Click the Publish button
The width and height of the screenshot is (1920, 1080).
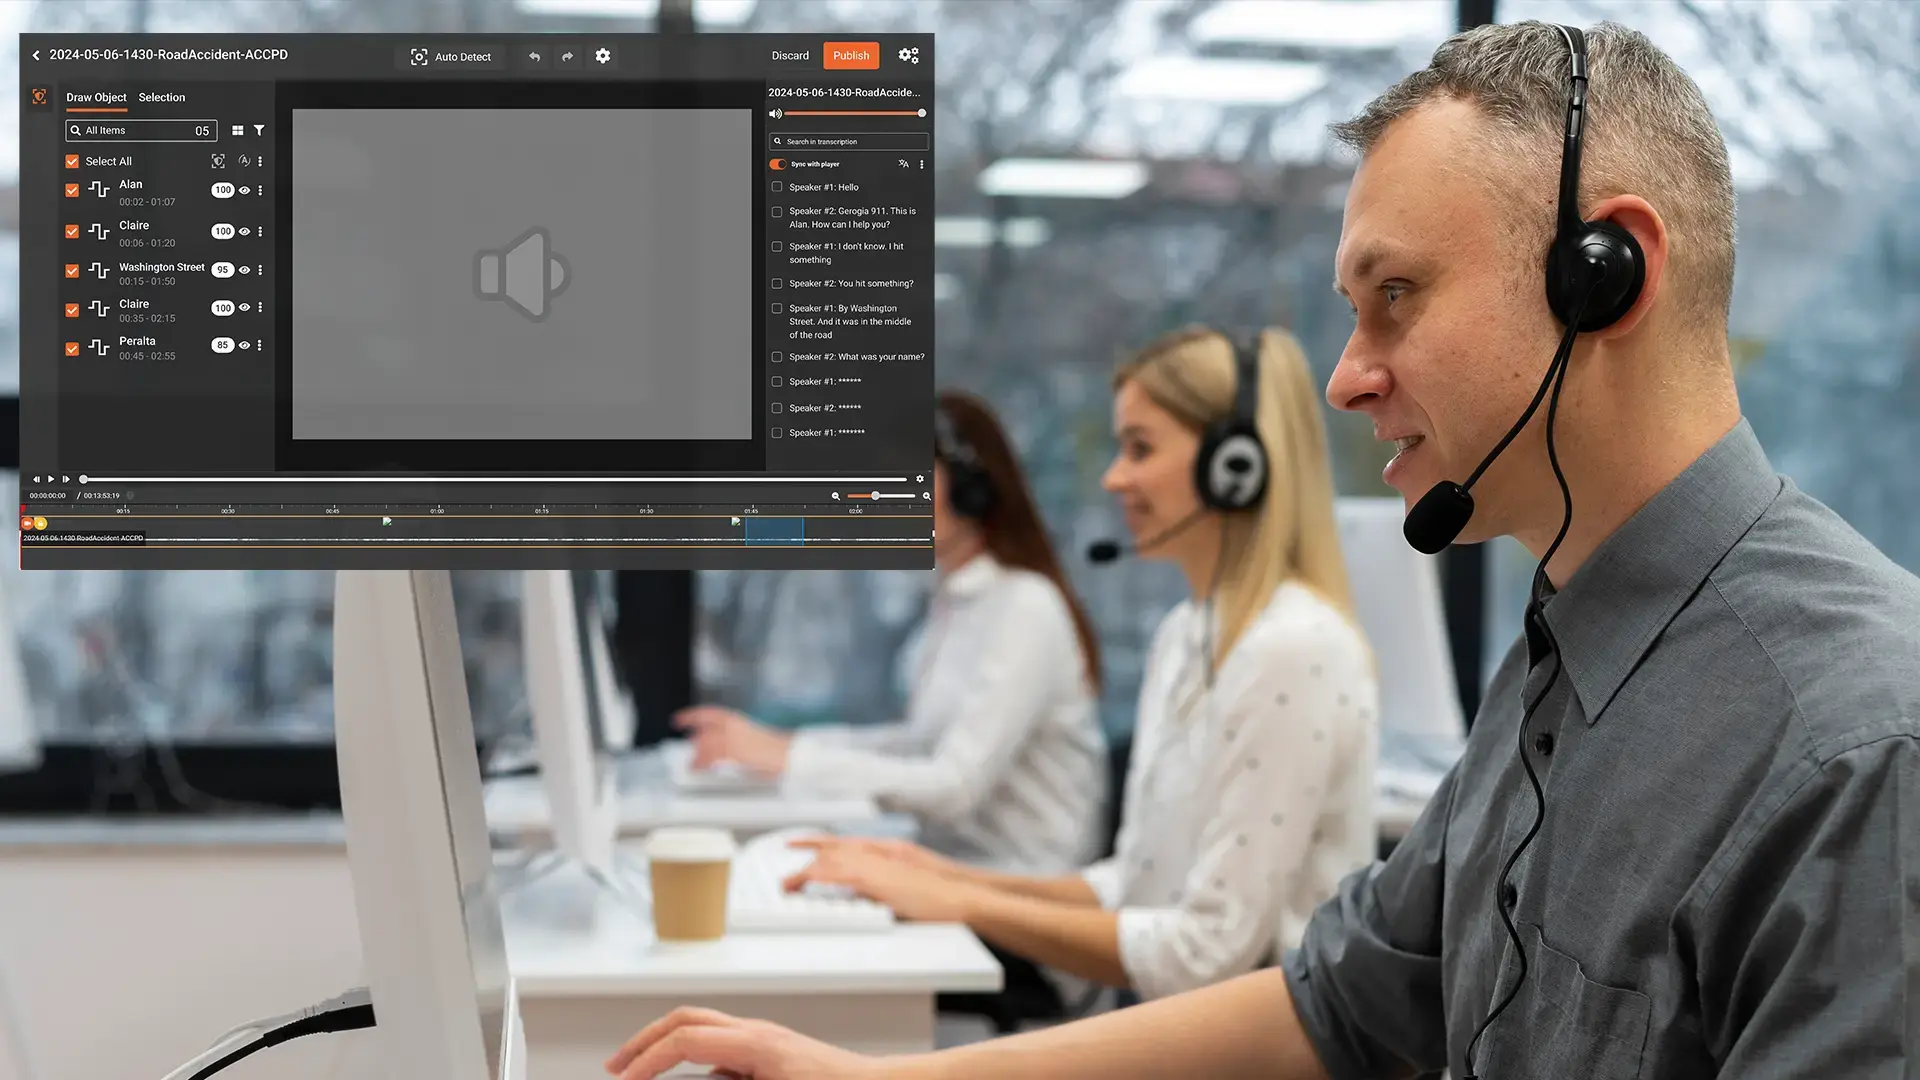tap(850, 55)
